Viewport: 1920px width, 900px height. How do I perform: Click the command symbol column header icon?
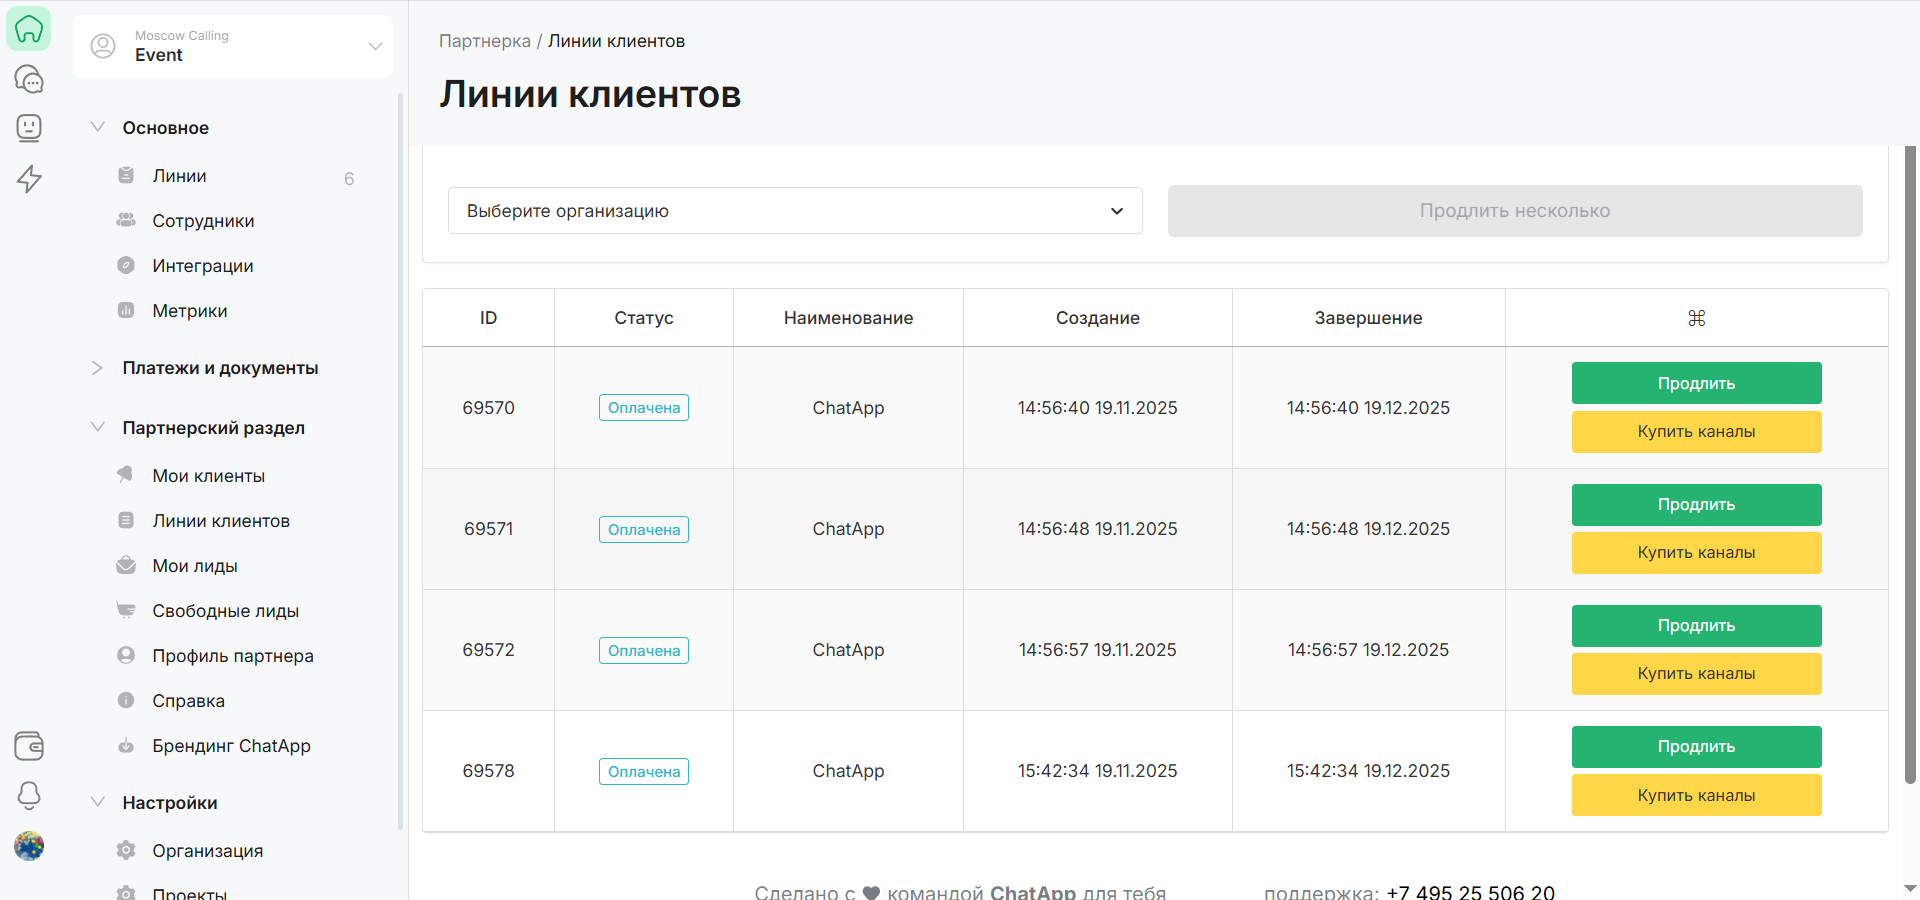click(1696, 318)
